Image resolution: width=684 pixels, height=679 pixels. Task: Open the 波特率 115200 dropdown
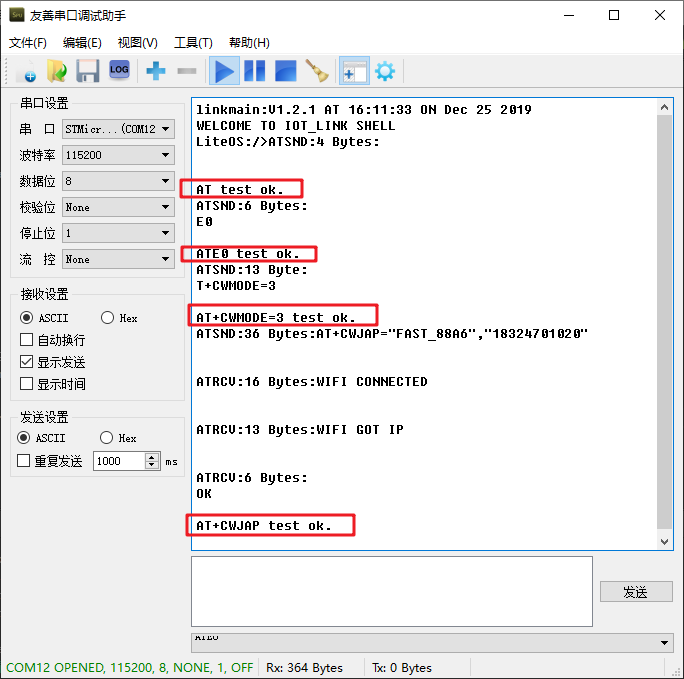[118, 155]
